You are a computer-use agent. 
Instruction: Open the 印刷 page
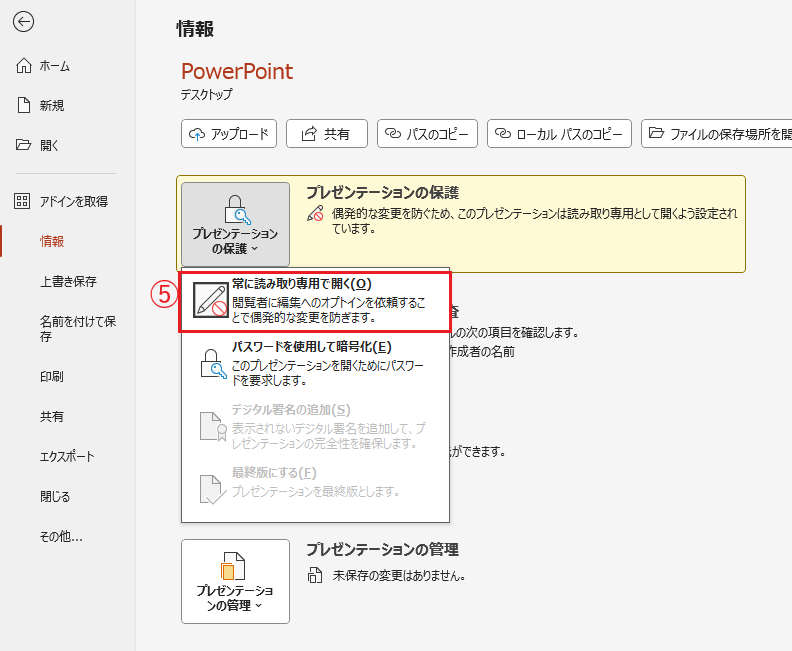[52, 376]
